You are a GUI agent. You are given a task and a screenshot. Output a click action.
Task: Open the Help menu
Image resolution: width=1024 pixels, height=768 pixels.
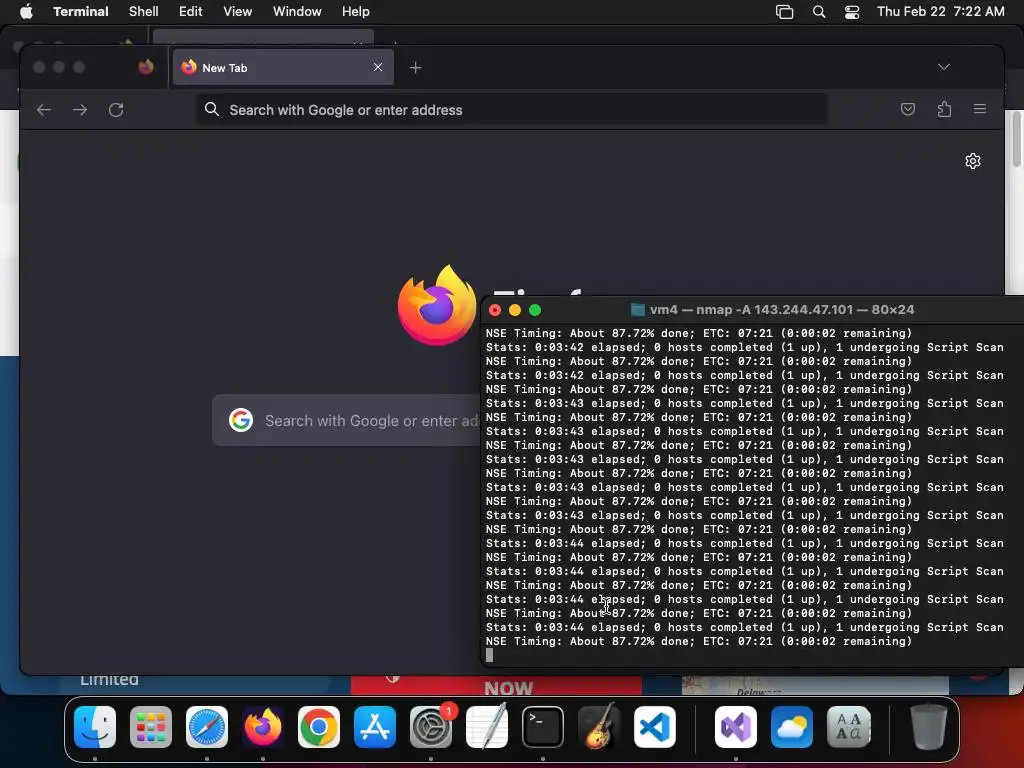tap(355, 12)
